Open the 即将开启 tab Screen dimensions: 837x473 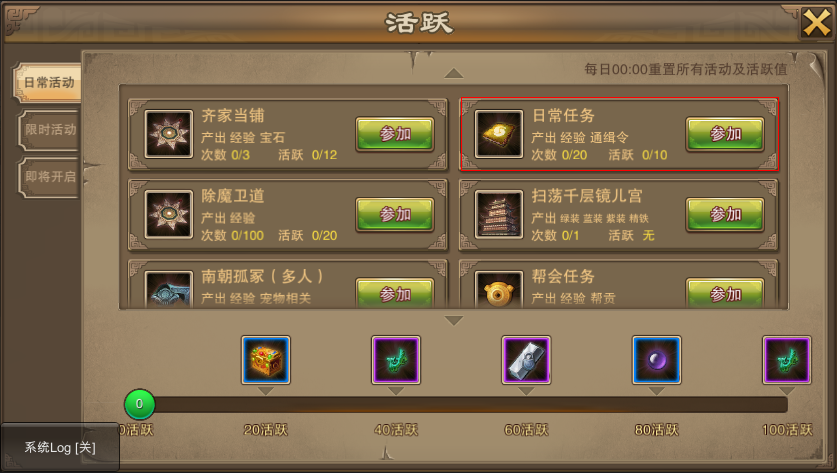49,177
